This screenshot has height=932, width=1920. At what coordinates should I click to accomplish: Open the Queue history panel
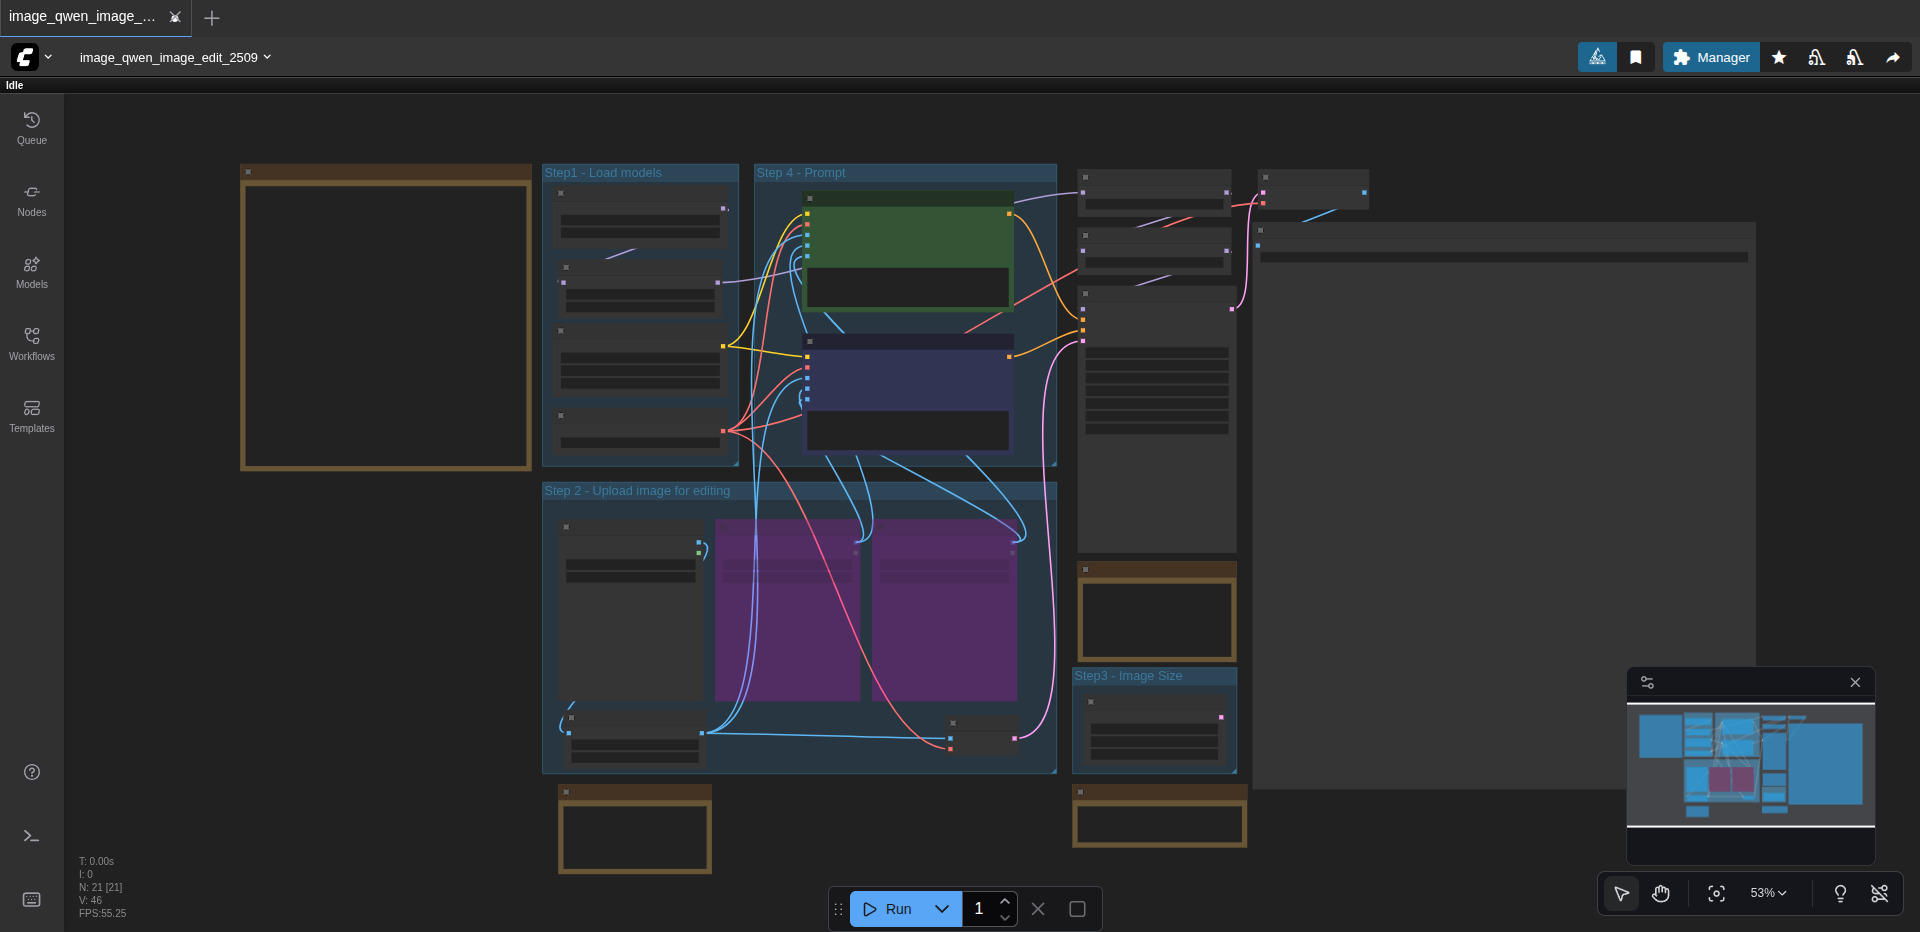click(x=32, y=128)
